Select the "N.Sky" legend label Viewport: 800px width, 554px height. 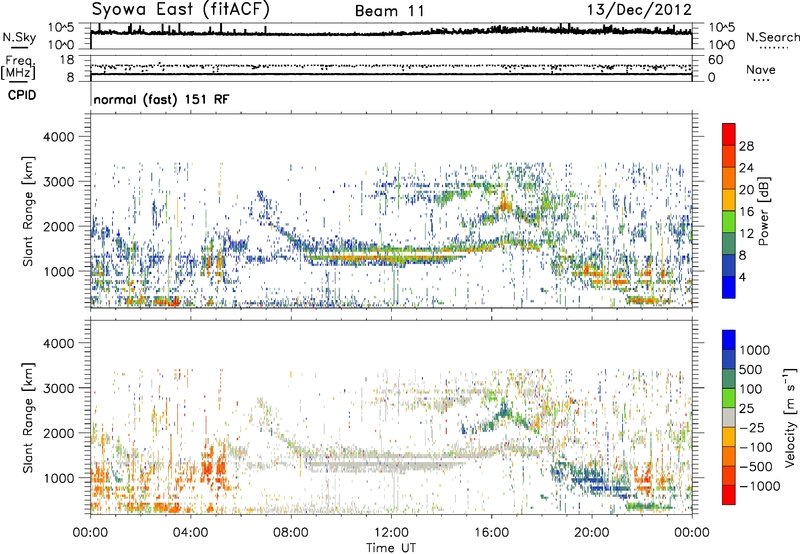point(19,37)
